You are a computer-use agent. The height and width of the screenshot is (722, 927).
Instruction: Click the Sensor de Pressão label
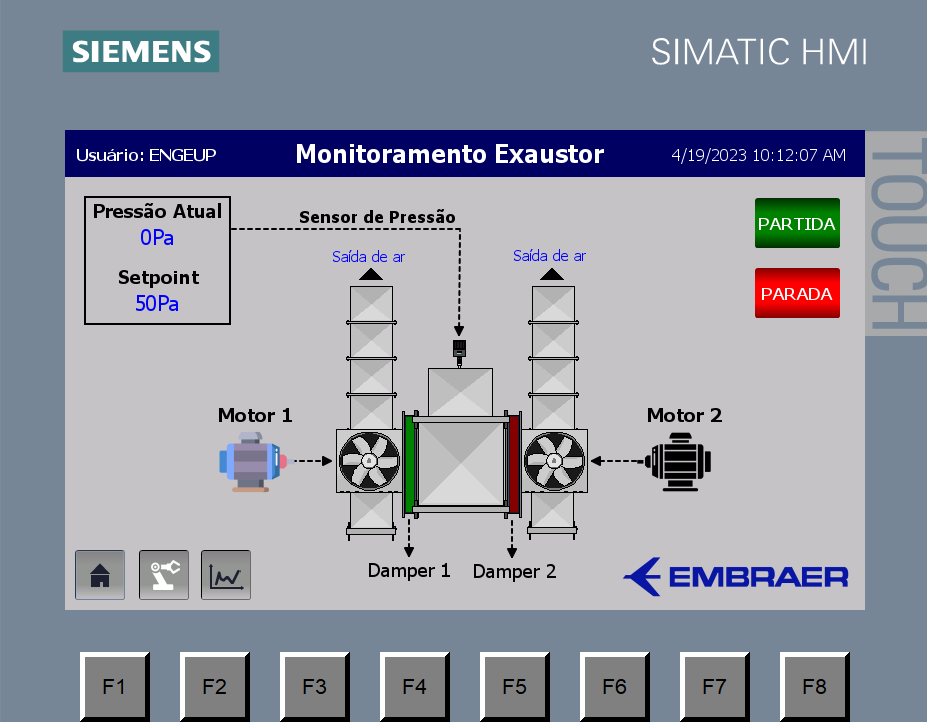pyautogui.click(x=377, y=217)
